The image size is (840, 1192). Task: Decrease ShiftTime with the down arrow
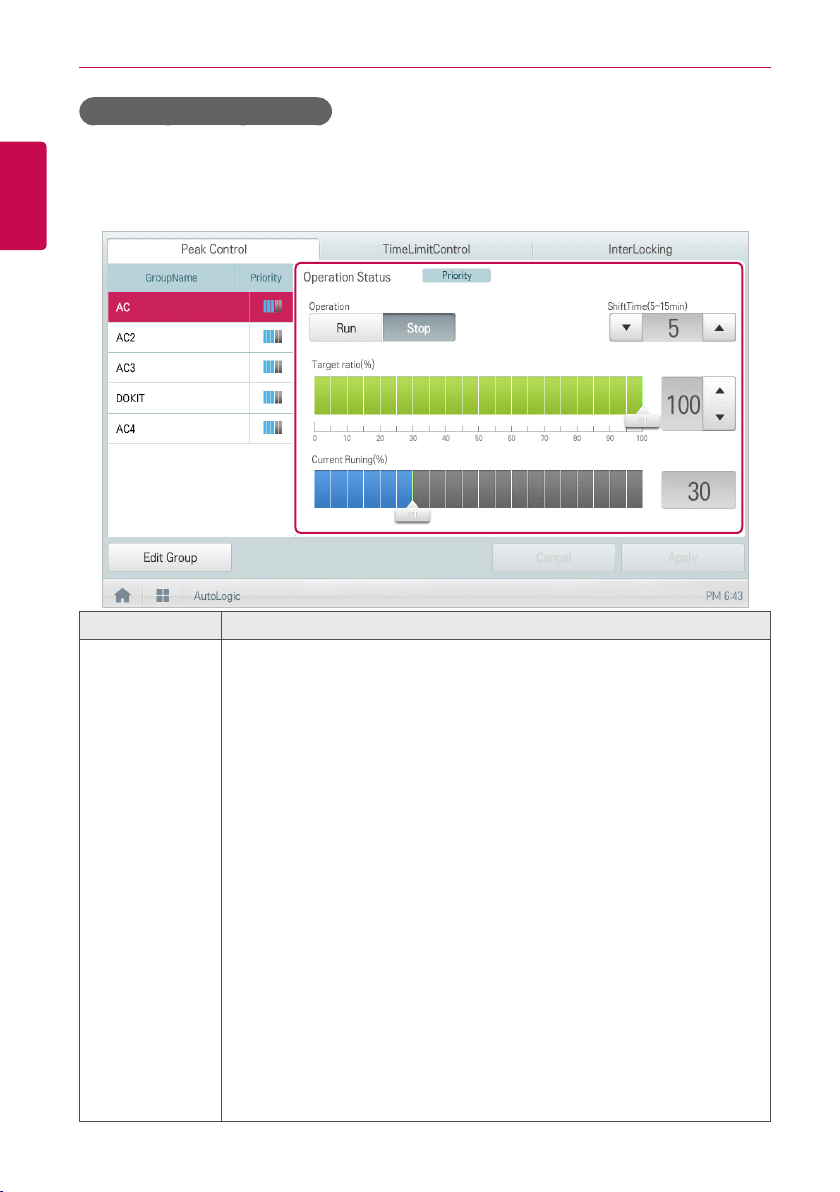coord(626,328)
